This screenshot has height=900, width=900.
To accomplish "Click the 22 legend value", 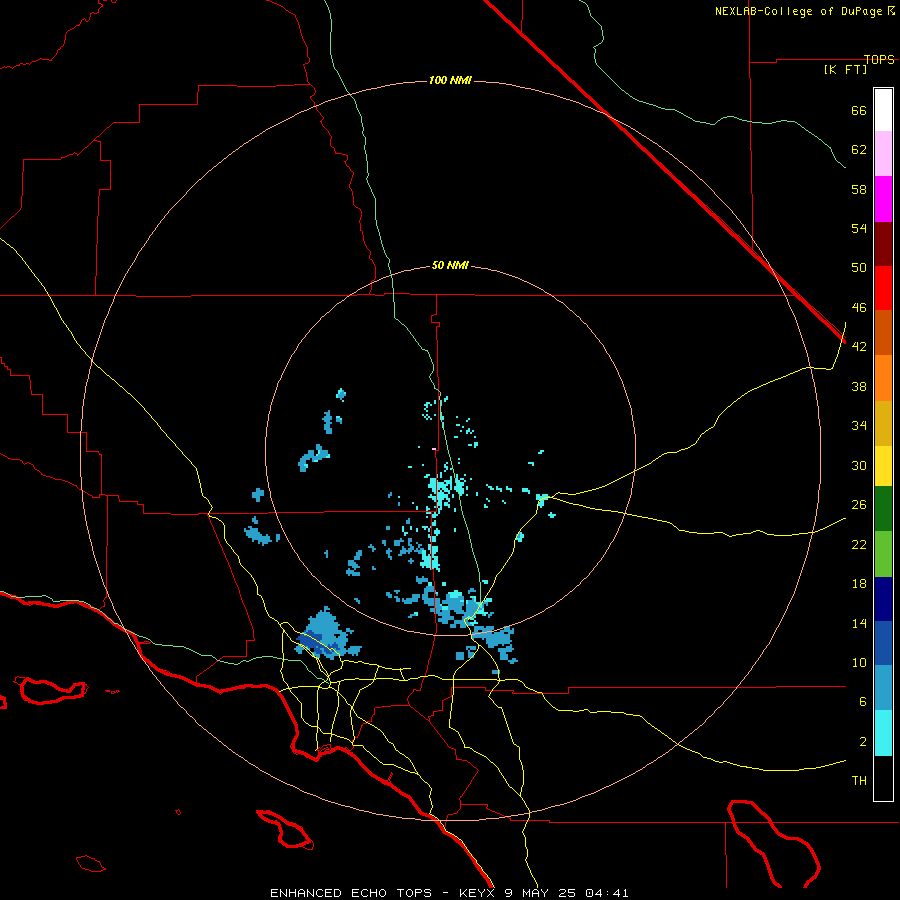I will [x=859, y=544].
